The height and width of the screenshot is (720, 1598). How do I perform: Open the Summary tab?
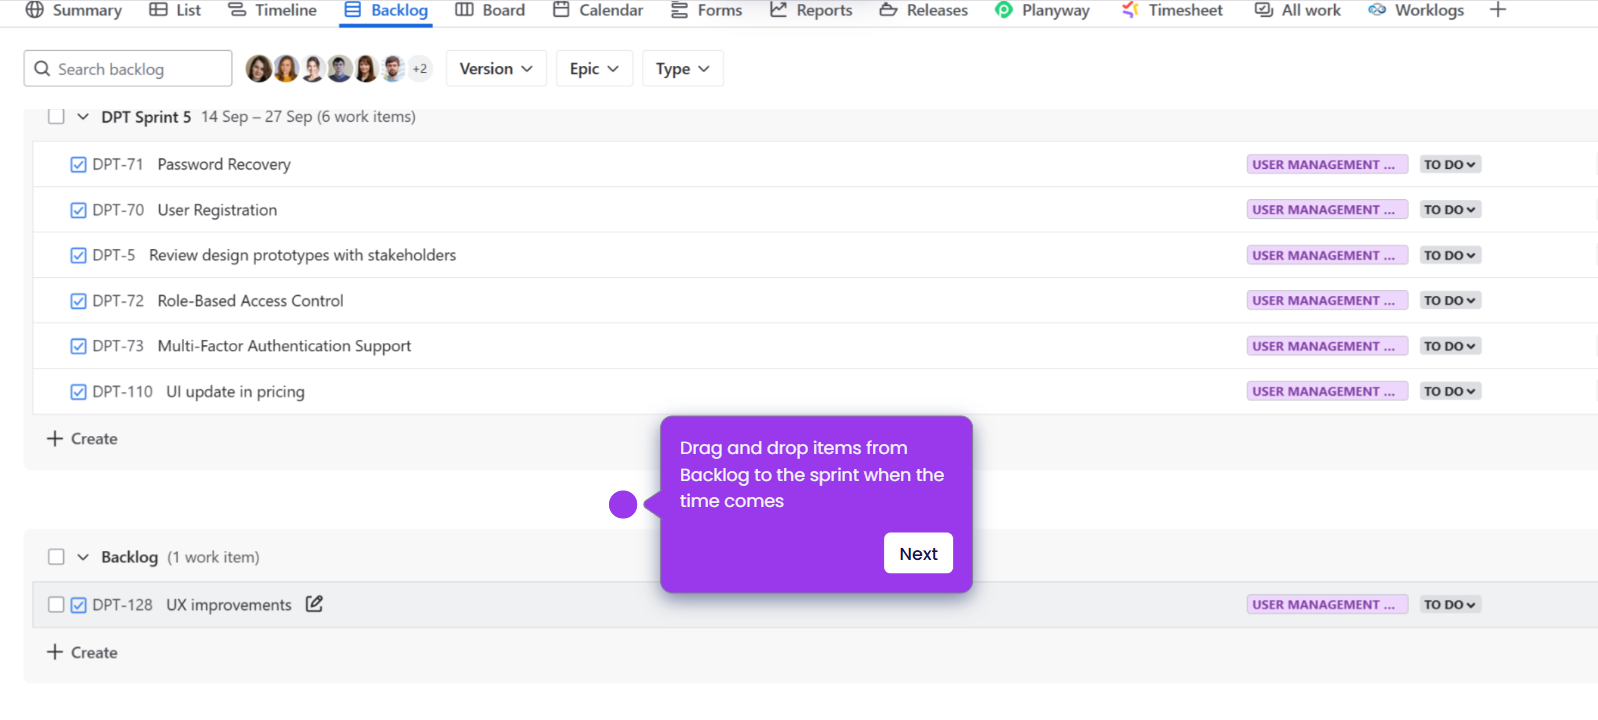[73, 10]
